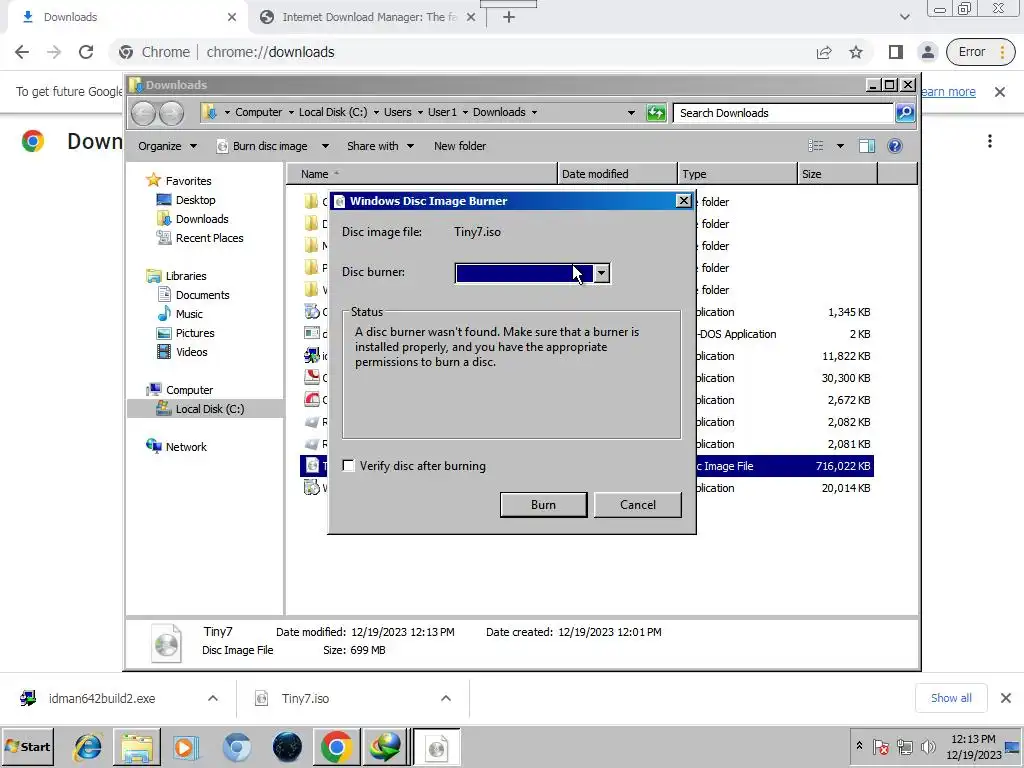Open Explorer help icon
1024x768 pixels.
point(895,146)
